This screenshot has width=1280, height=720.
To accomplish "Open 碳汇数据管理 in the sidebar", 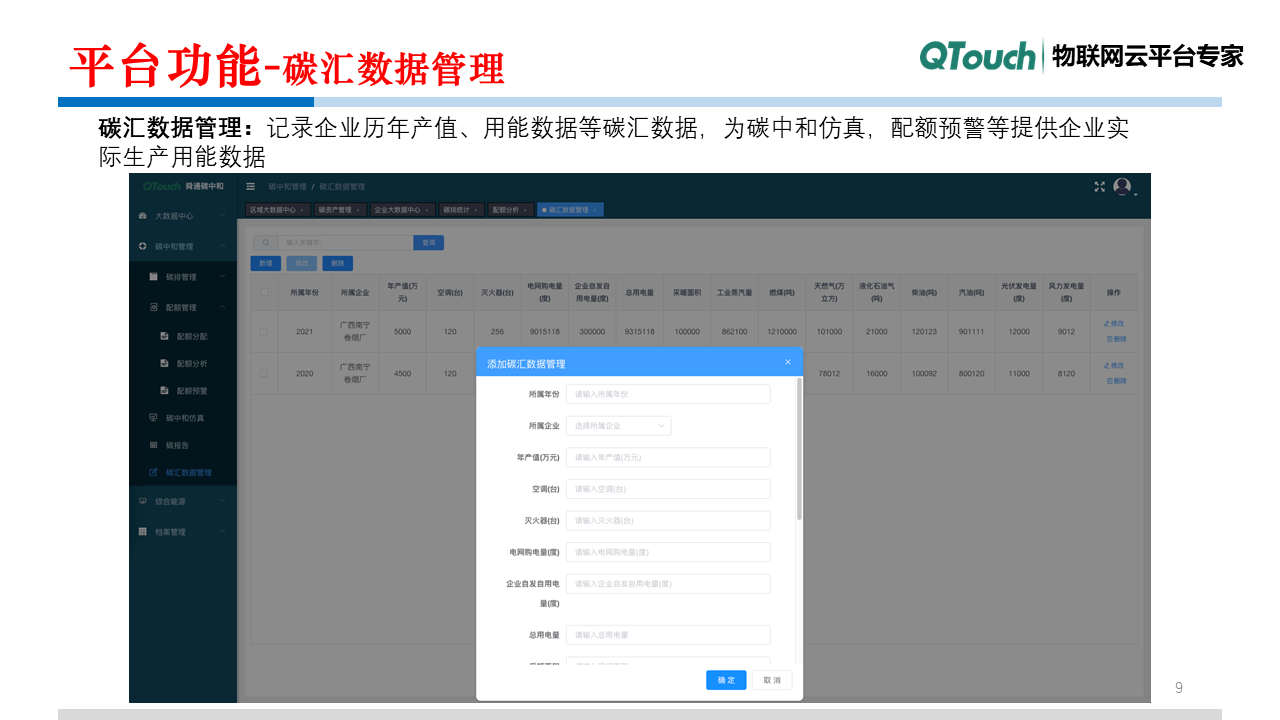I will tap(190, 472).
